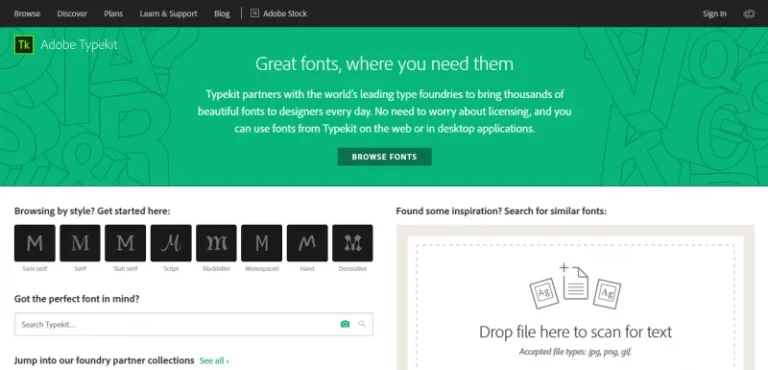Viewport: 768px width, 370px height.
Task: Click the camera visual search icon
Action: [x=345, y=324]
